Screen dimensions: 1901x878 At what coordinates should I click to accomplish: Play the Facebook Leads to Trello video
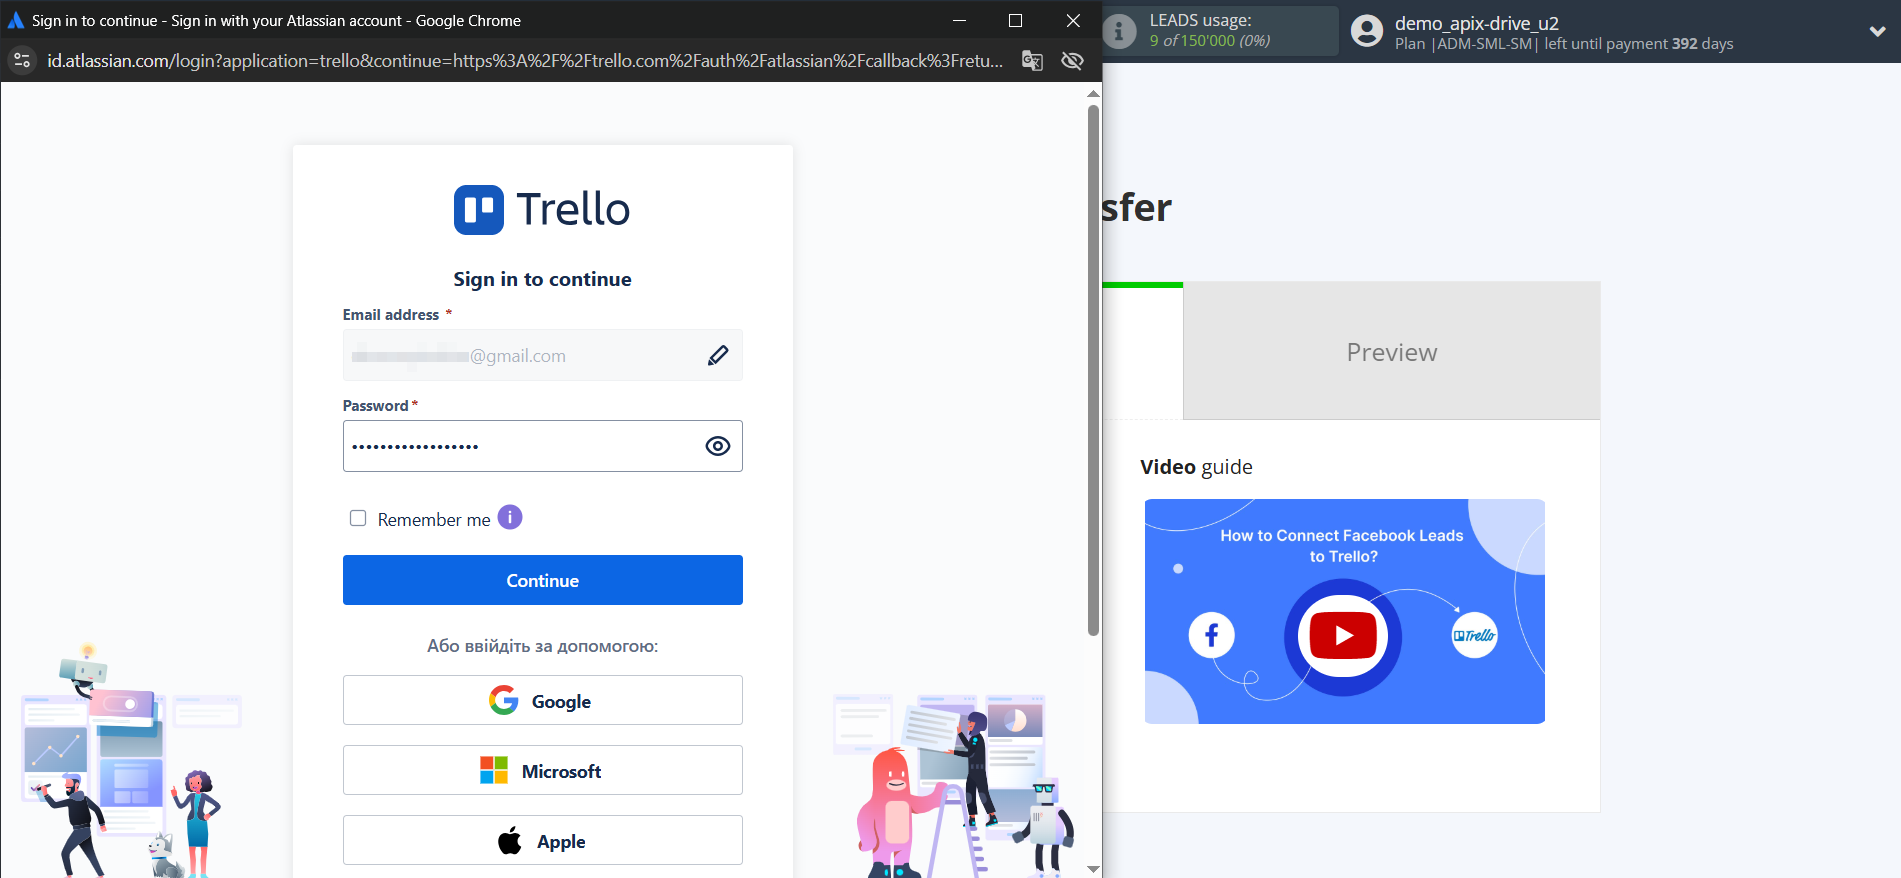[1343, 636]
